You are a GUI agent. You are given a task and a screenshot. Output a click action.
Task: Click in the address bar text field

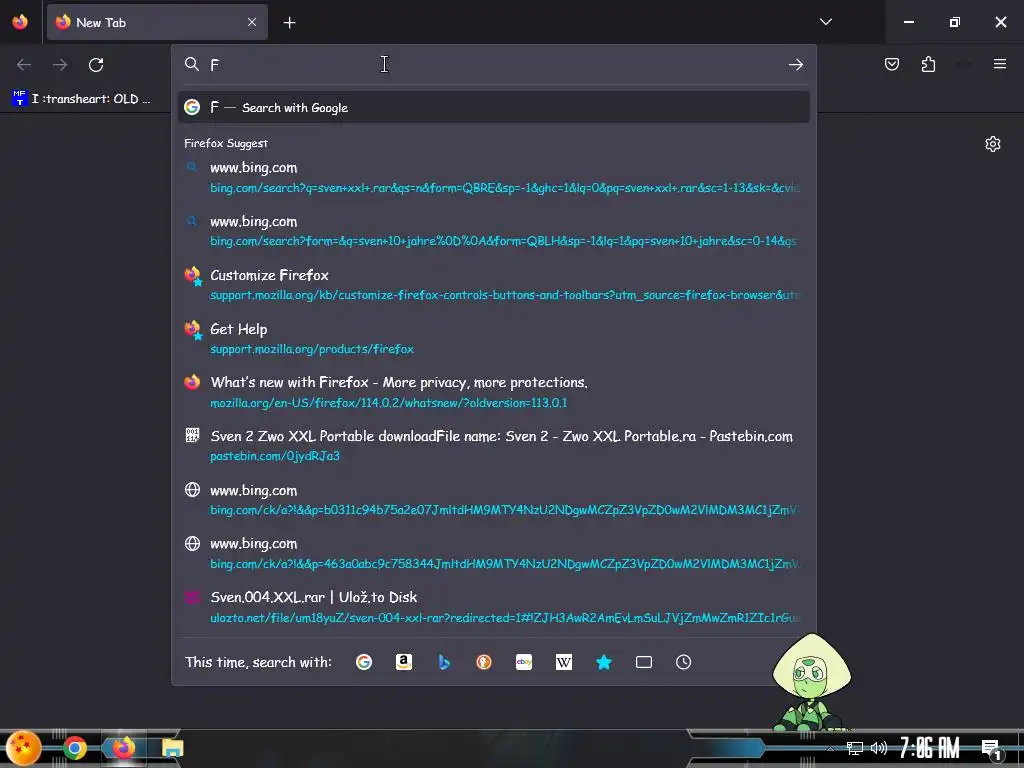(493, 64)
